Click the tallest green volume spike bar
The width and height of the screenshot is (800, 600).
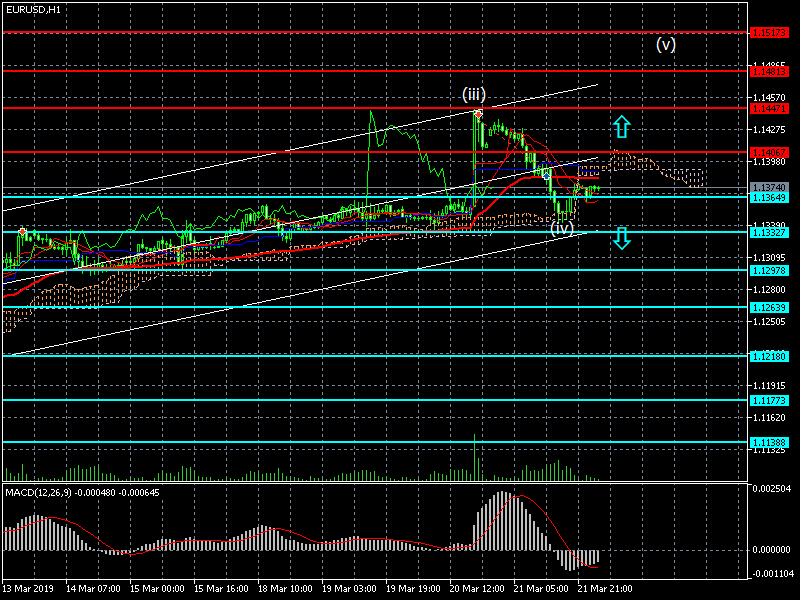tap(475, 457)
